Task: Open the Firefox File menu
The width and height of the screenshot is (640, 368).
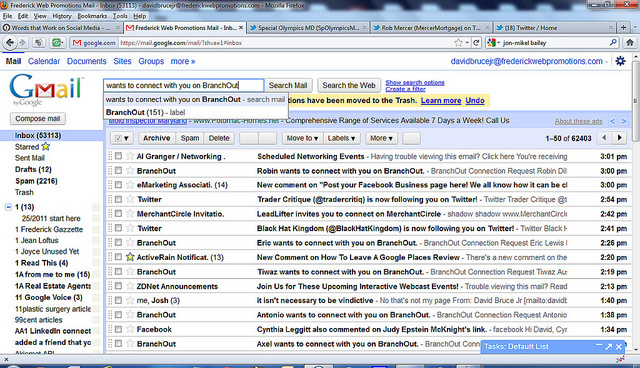Action: [x=7, y=16]
